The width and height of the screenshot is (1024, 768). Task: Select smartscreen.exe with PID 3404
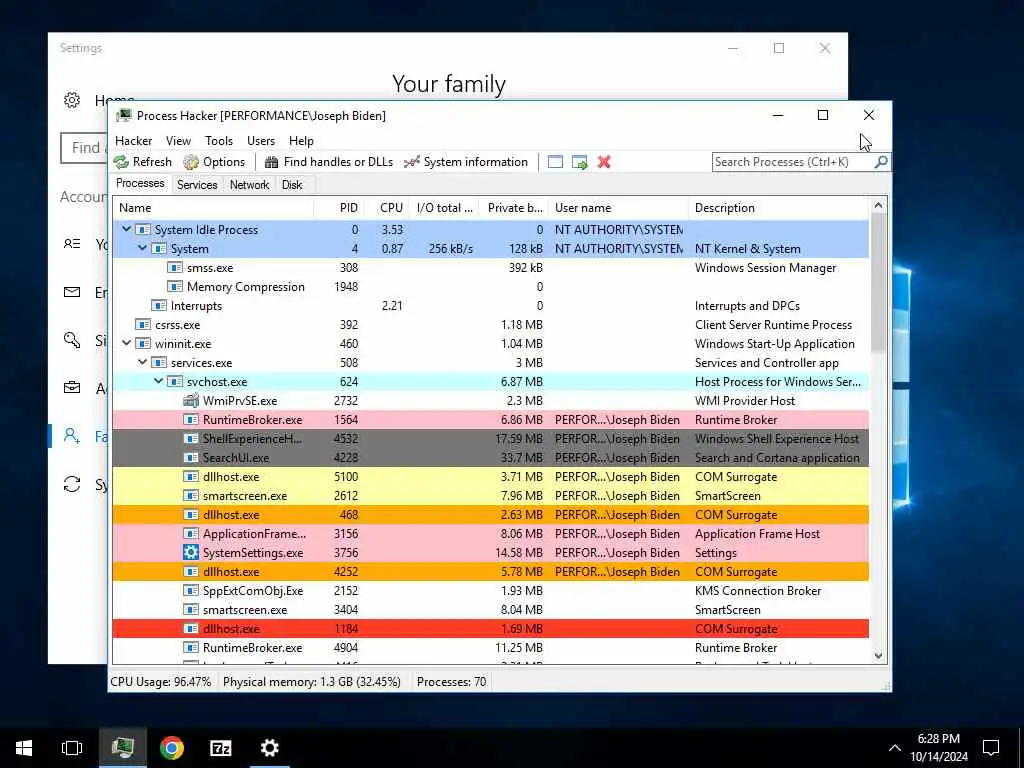tap(490, 609)
